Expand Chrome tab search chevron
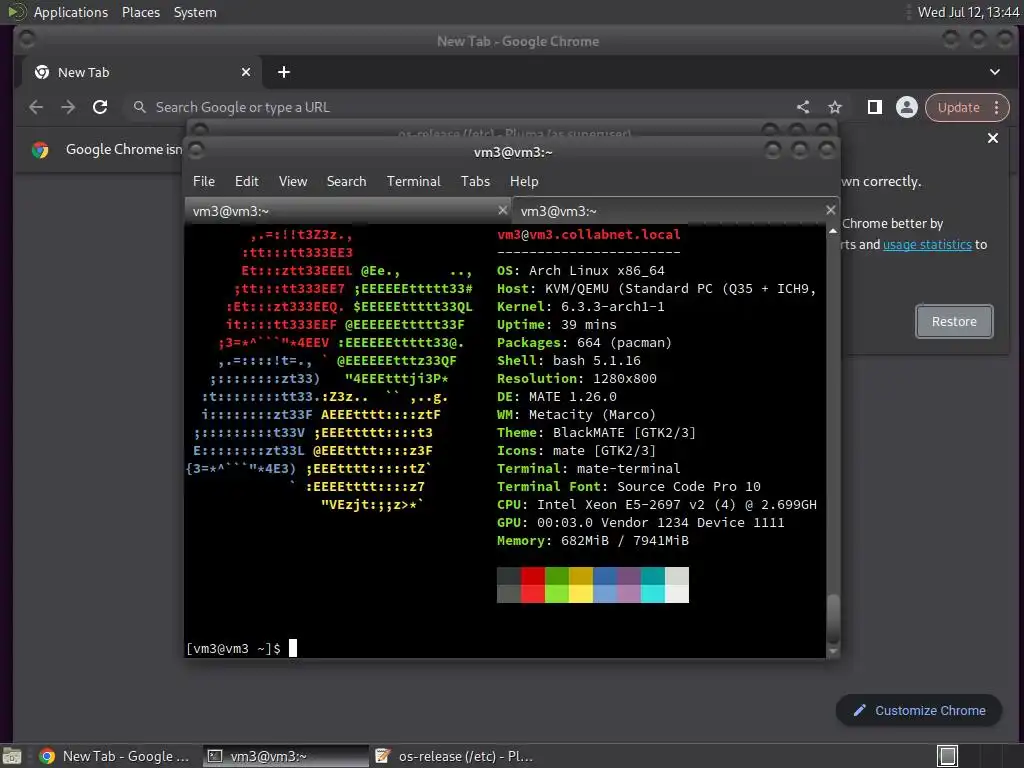 point(995,72)
